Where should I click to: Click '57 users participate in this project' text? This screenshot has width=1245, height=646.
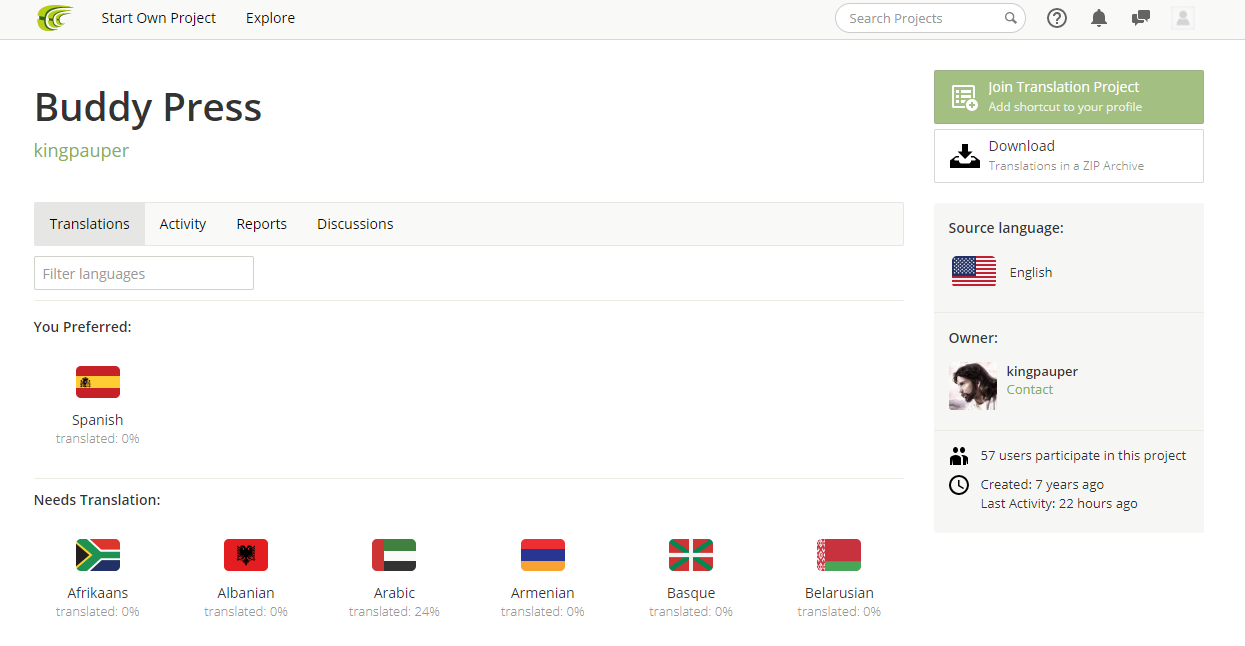(1083, 455)
